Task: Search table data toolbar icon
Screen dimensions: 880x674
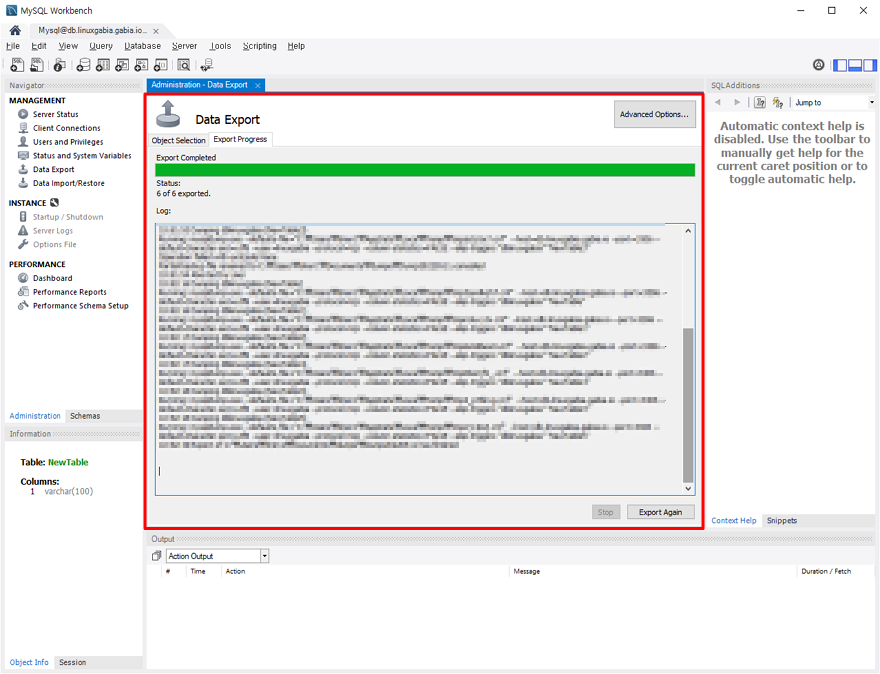Action: tap(184, 65)
